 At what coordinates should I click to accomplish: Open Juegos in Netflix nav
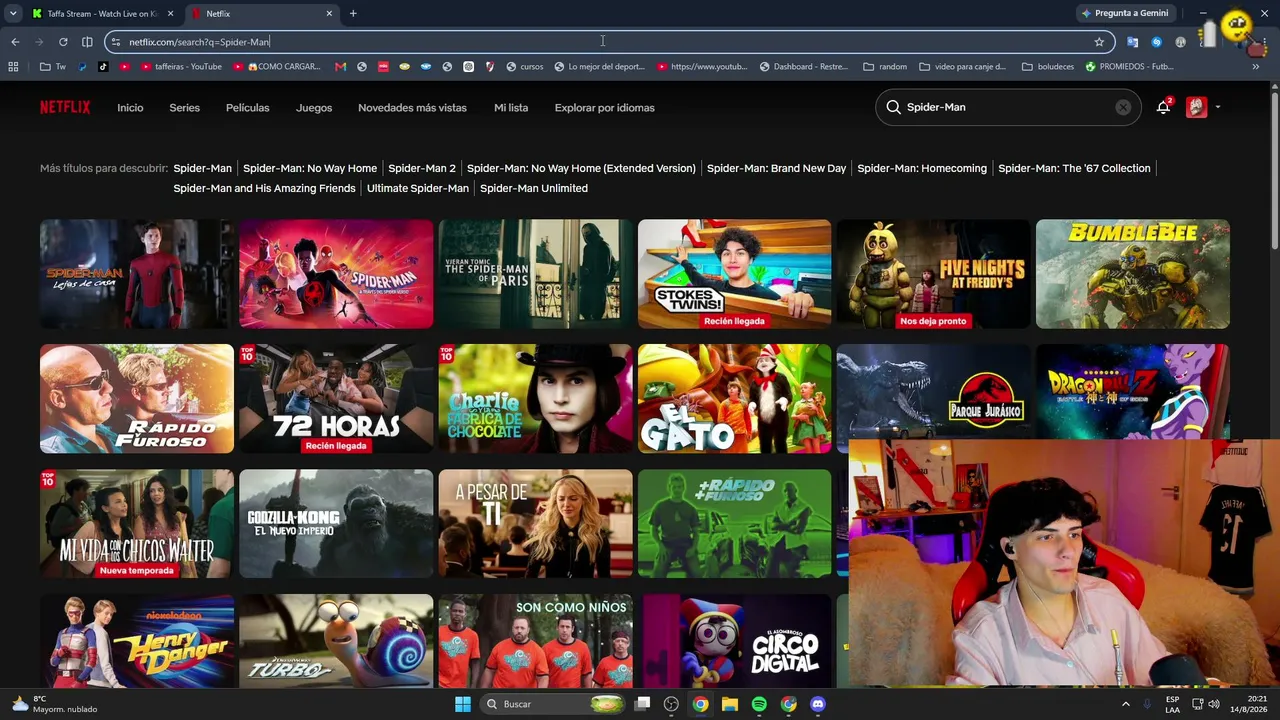point(314,107)
